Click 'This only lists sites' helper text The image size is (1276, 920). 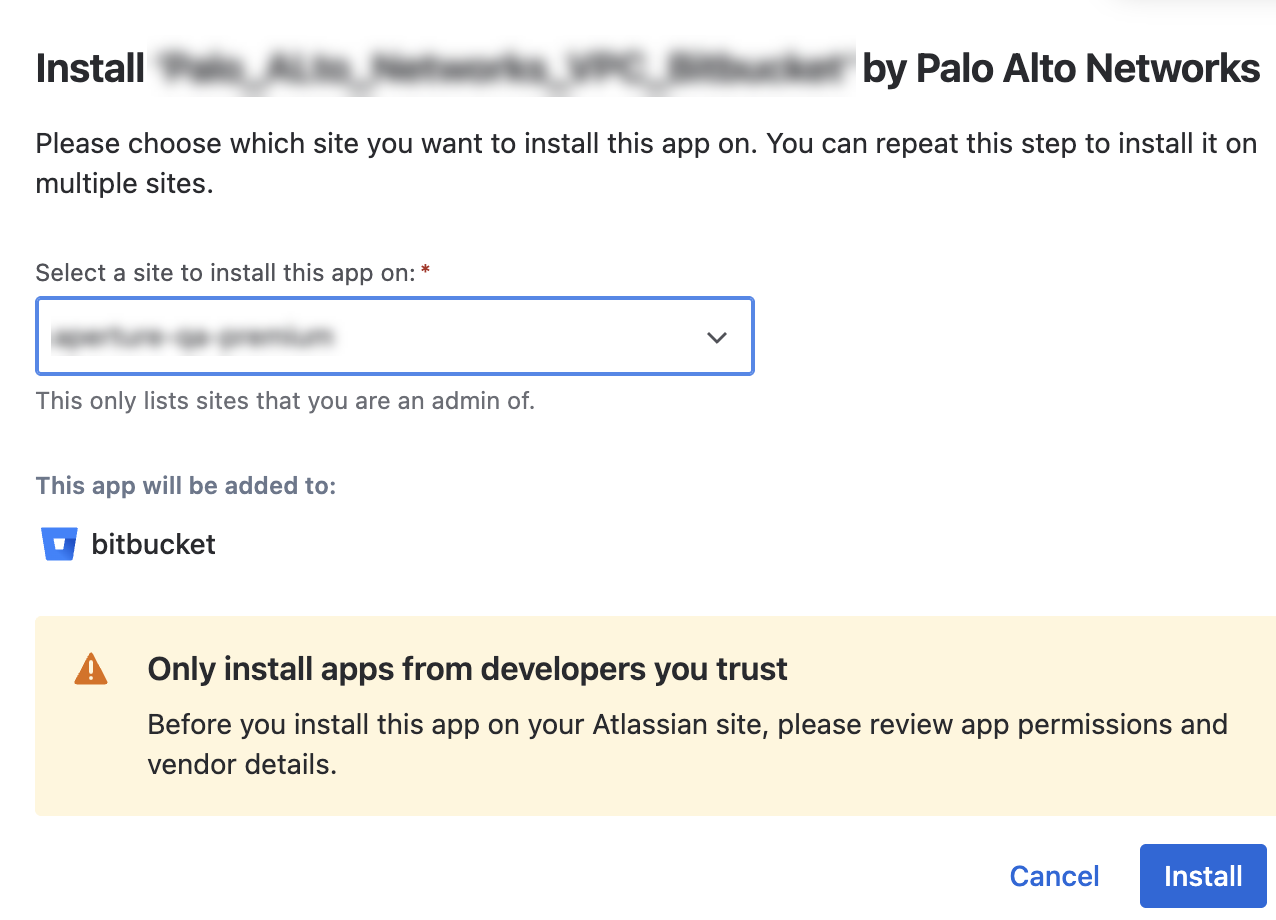coord(285,401)
